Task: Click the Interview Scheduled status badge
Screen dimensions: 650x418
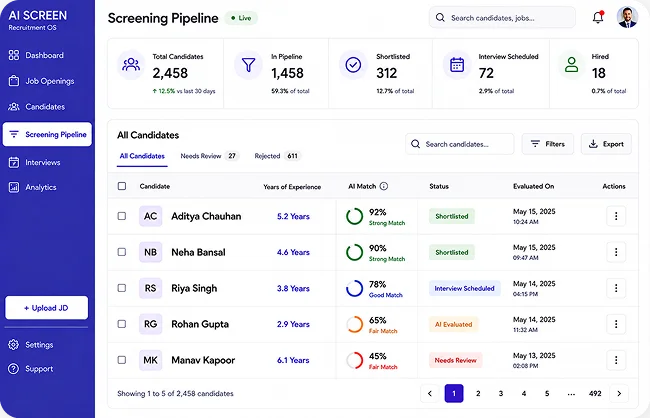Action: tap(465, 288)
